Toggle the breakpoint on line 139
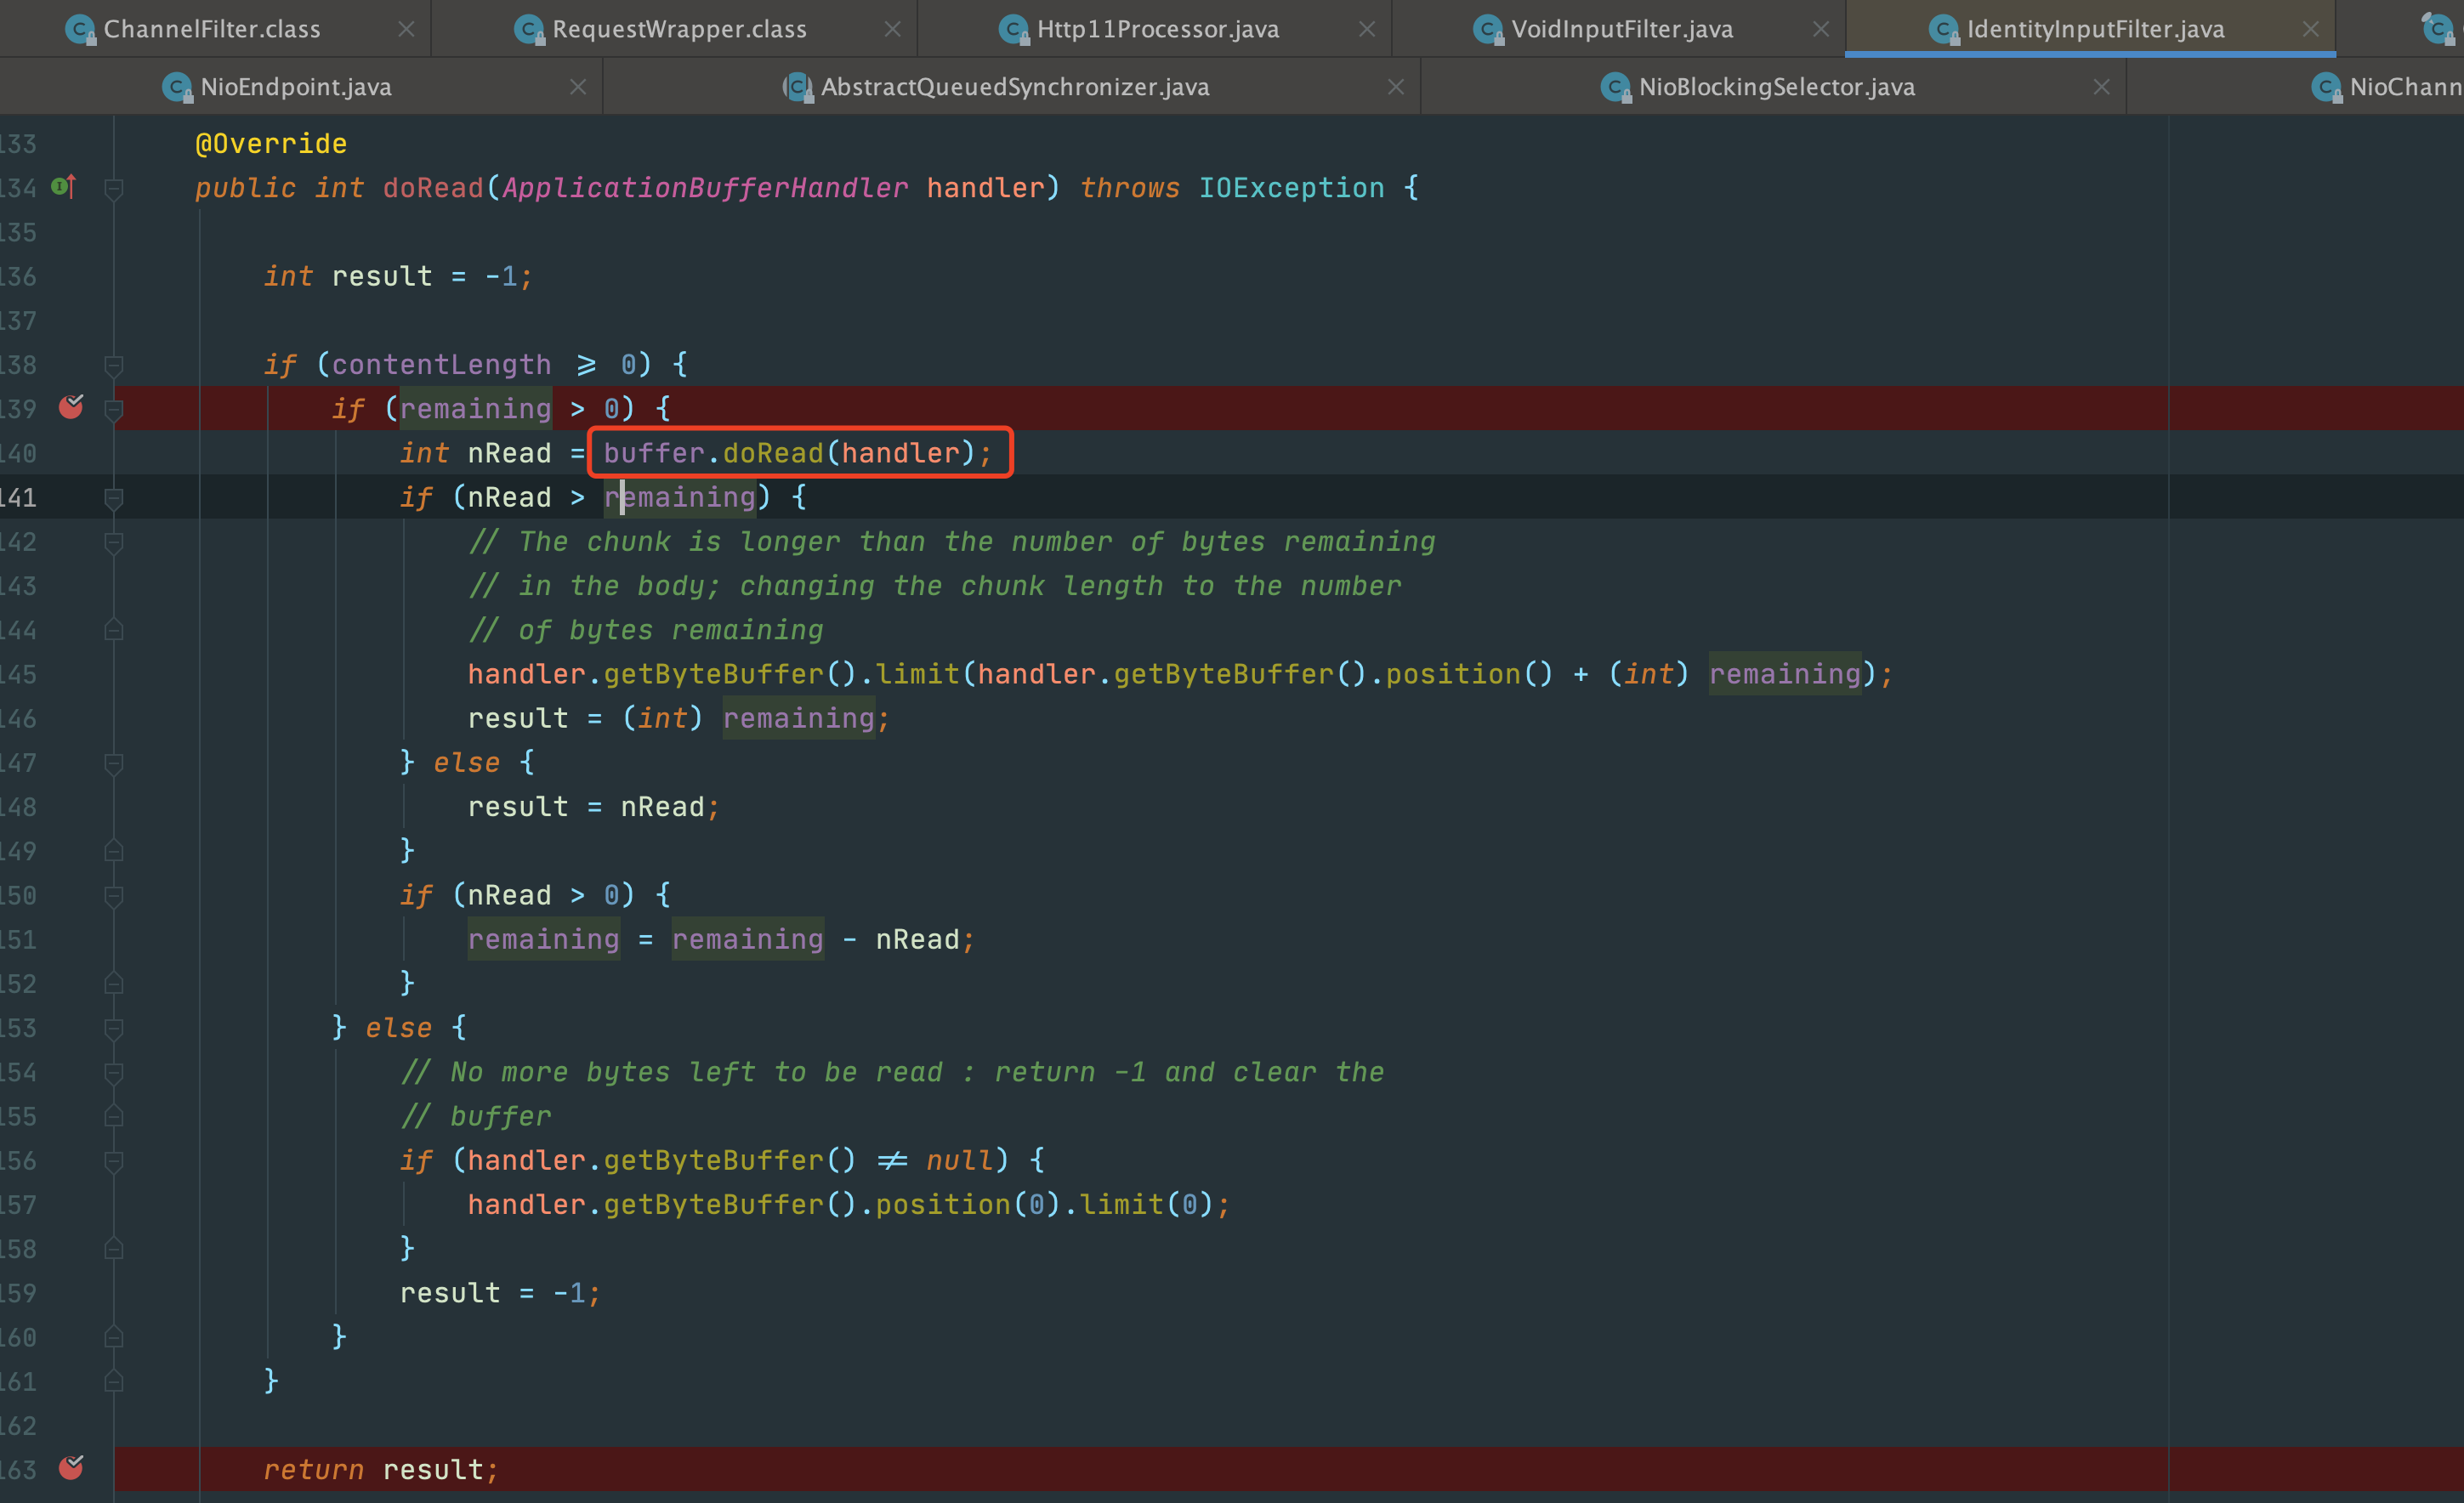 point(71,406)
